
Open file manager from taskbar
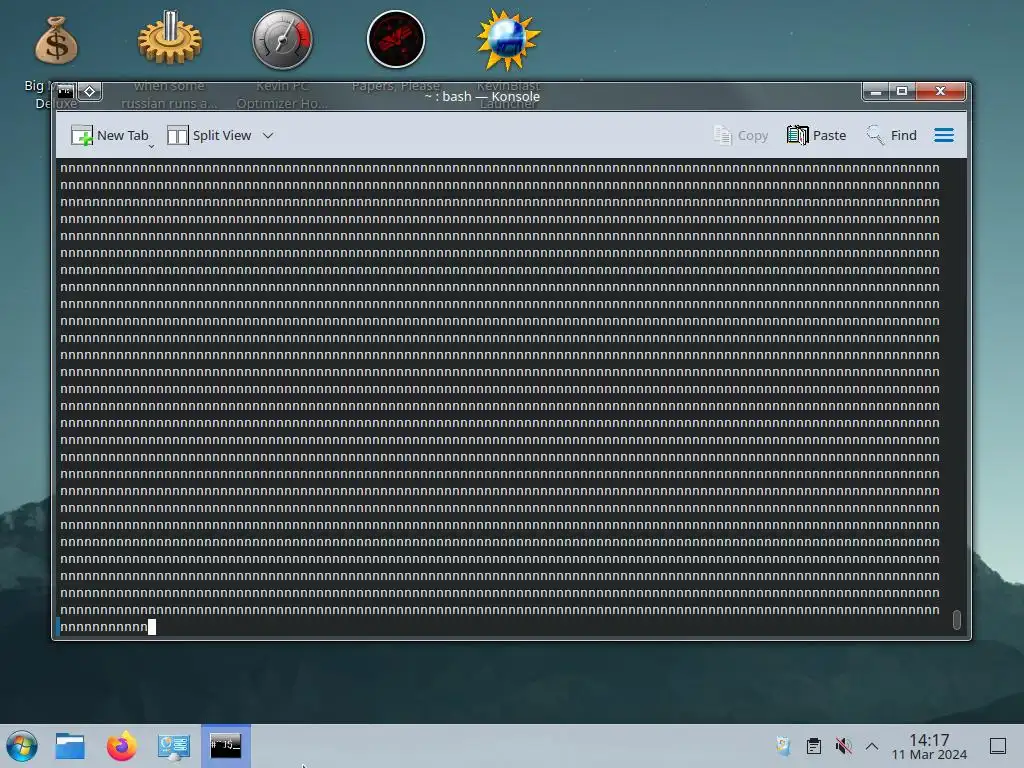(70, 746)
